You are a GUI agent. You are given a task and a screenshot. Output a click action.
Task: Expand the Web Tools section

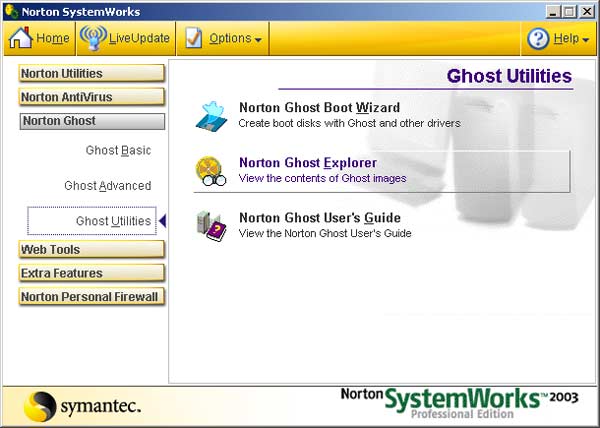(92, 250)
